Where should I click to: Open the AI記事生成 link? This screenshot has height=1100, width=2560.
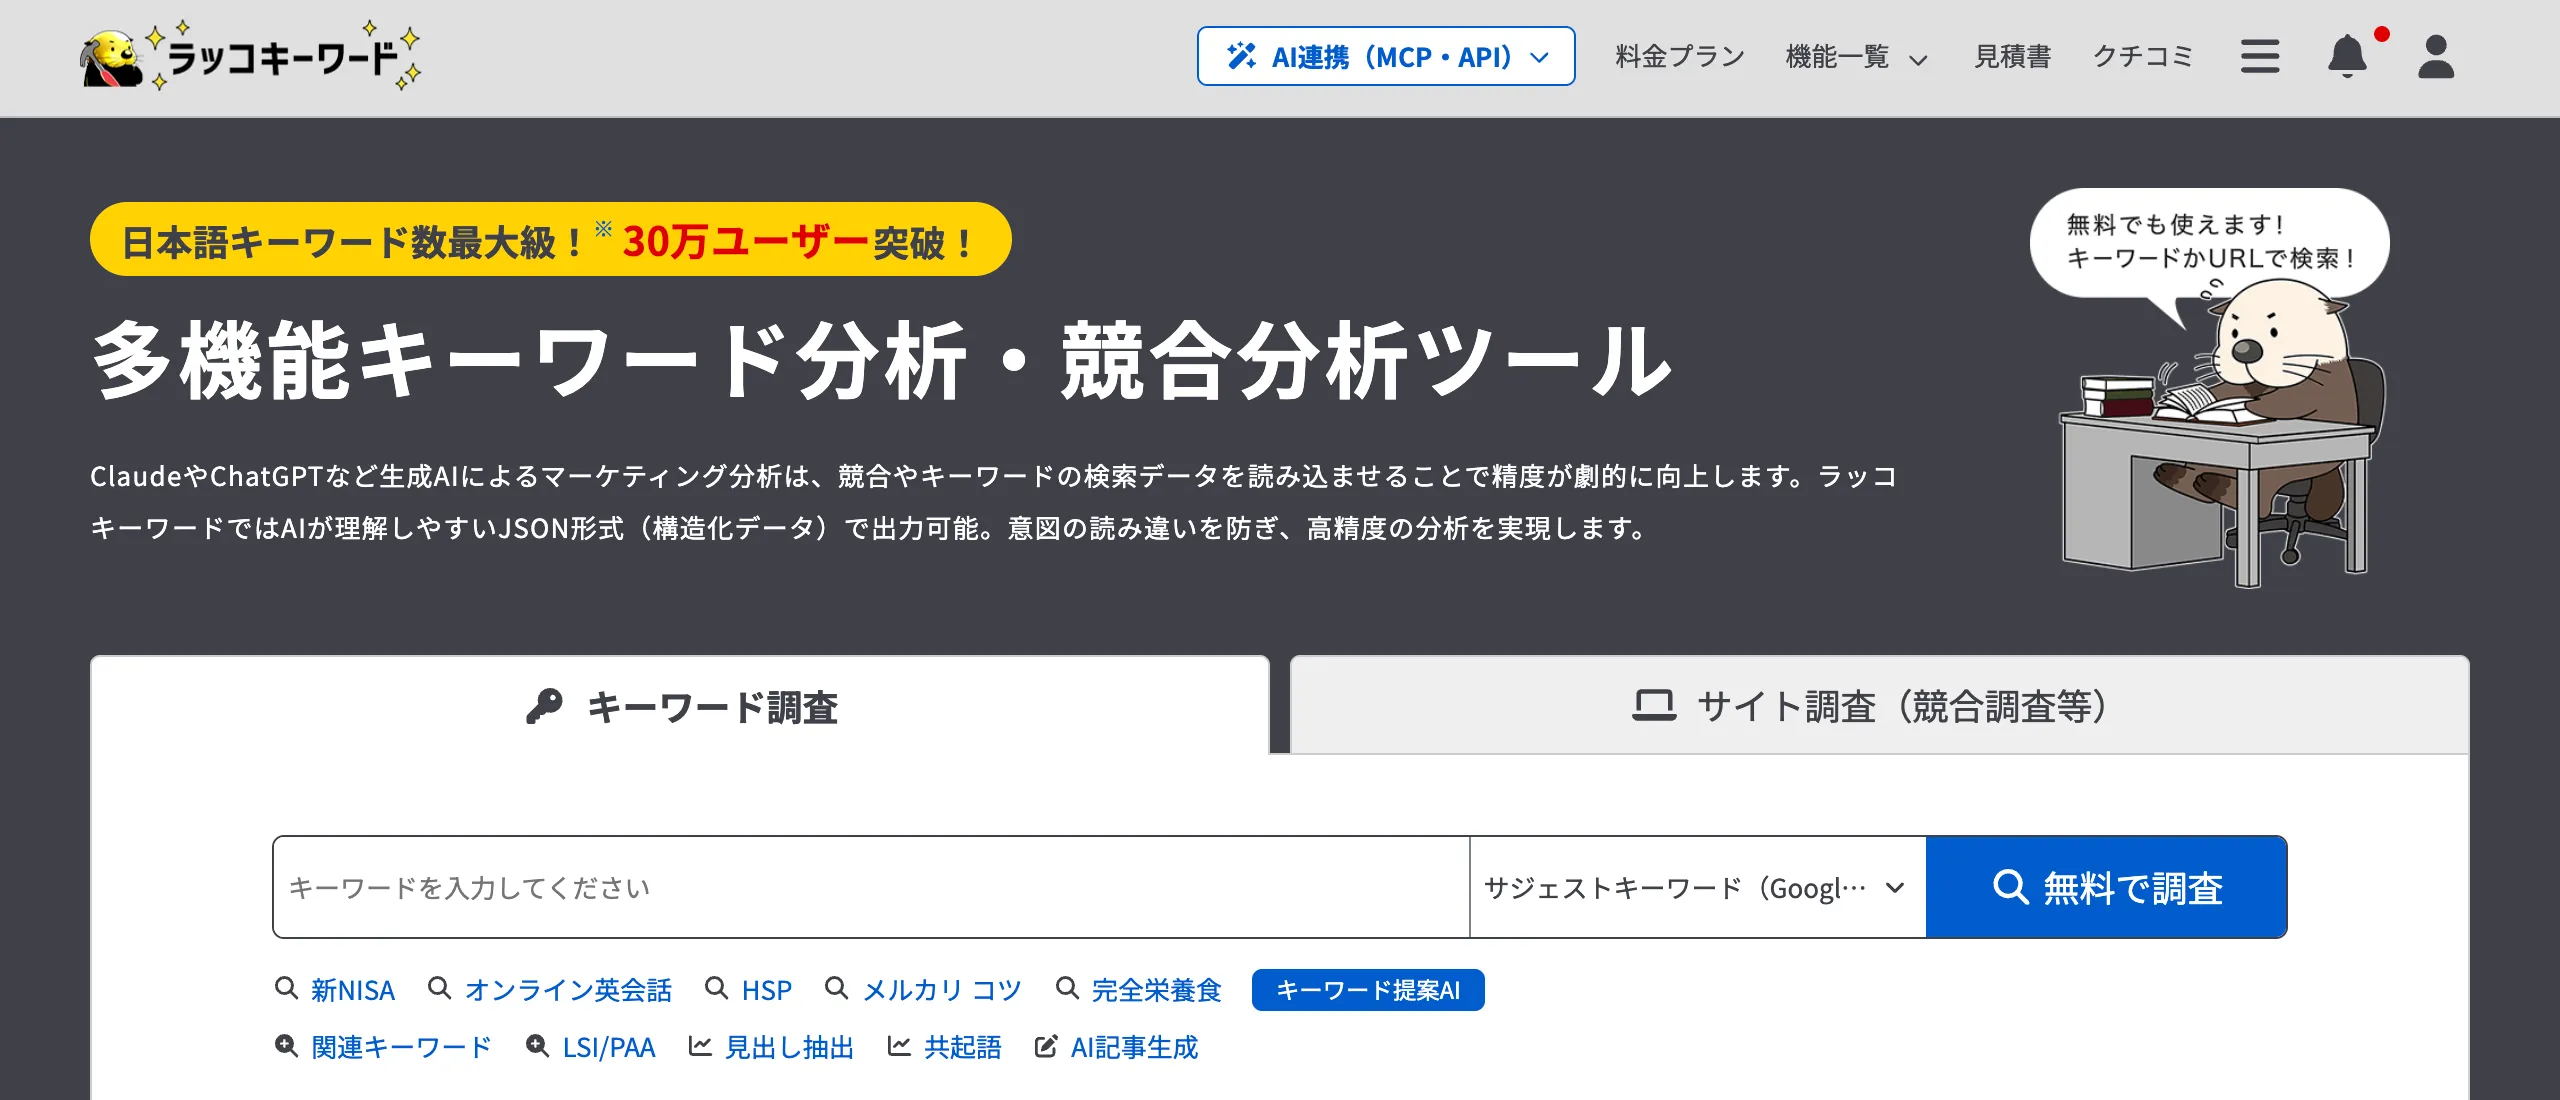point(1134,1047)
